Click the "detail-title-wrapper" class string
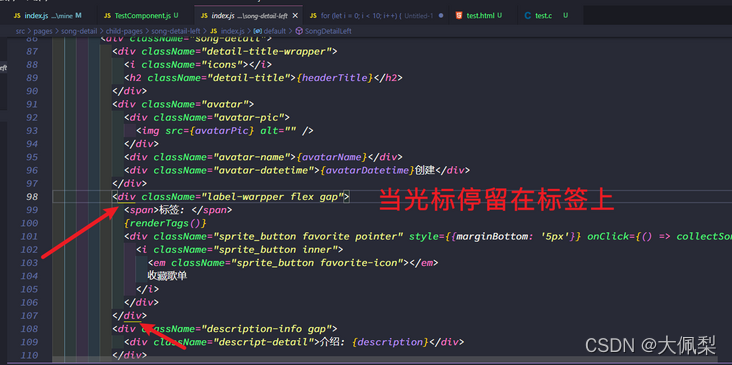The height and width of the screenshot is (365, 732). (266, 51)
